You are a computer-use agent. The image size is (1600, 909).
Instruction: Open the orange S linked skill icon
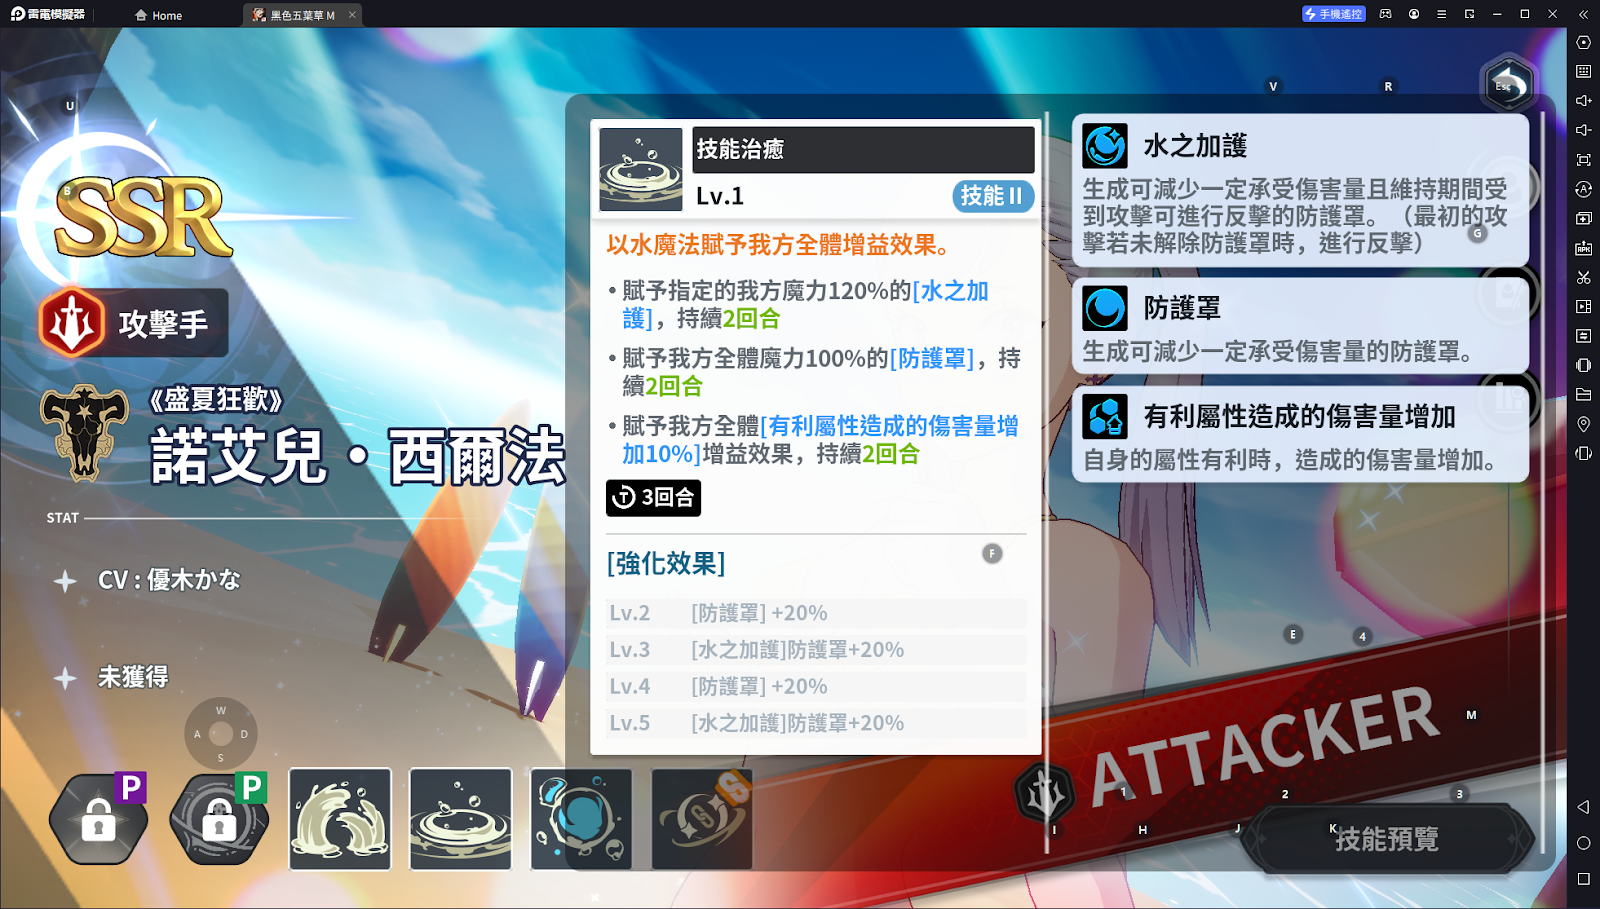point(702,819)
